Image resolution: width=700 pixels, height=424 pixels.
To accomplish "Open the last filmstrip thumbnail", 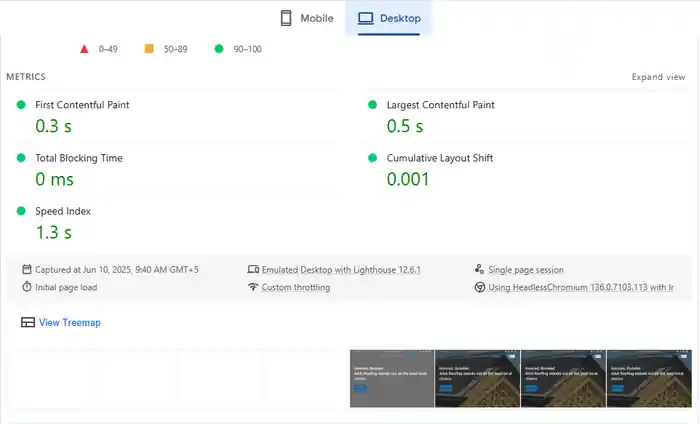I will (x=649, y=378).
